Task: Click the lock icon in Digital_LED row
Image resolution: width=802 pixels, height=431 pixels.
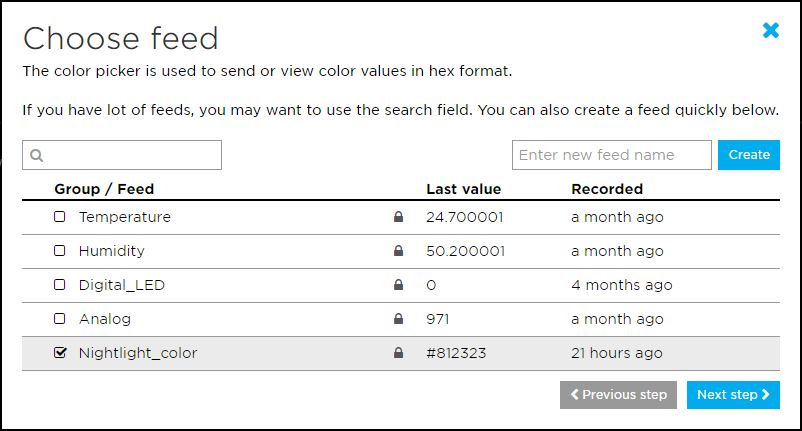Action: tap(399, 285)
